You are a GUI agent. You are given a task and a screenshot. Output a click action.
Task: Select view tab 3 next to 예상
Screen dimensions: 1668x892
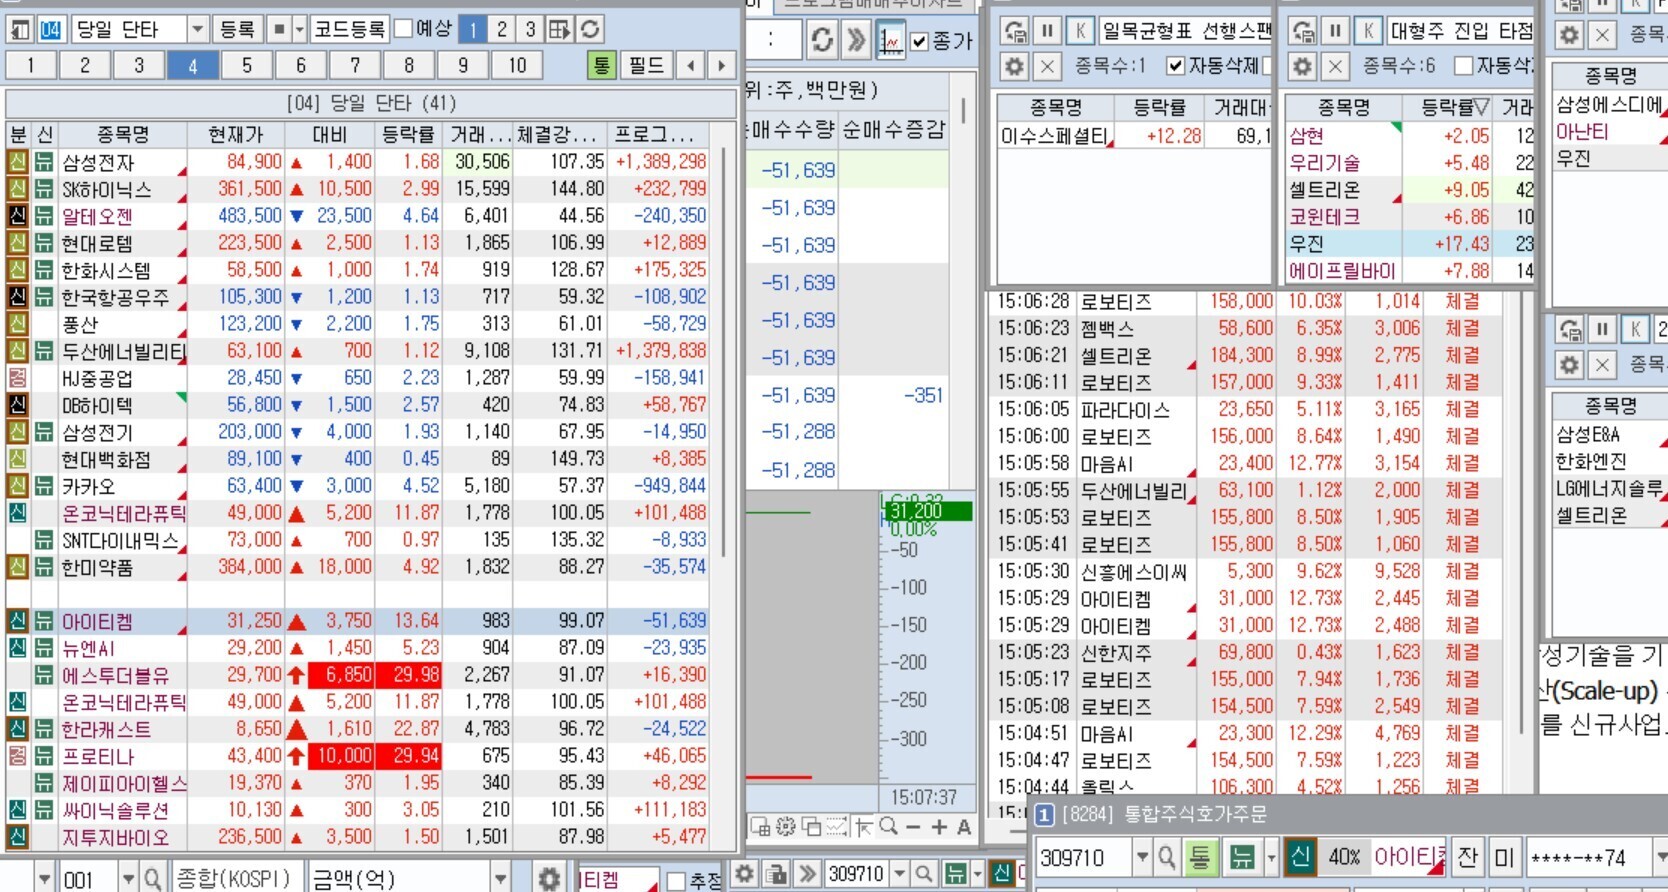point(530,29)
